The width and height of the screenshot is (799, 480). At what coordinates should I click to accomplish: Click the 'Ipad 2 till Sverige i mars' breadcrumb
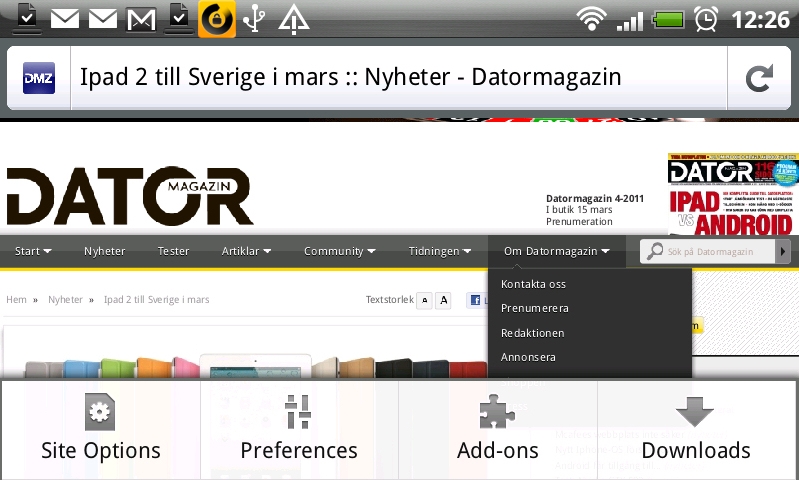(156, 300)
